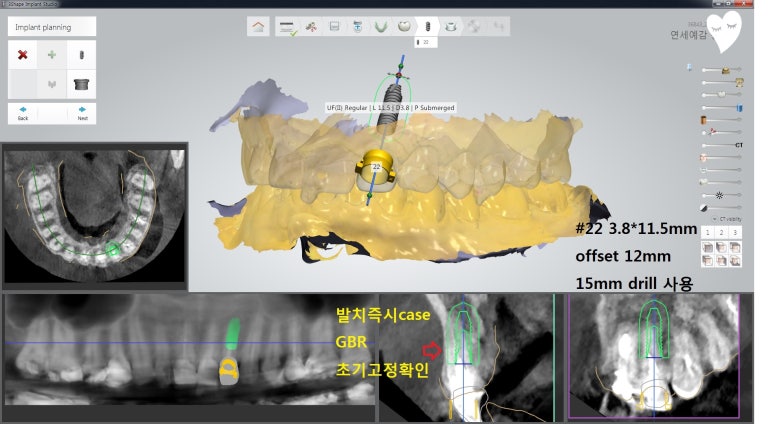Select the sleeve icon in planning panel

click(82, 85)
